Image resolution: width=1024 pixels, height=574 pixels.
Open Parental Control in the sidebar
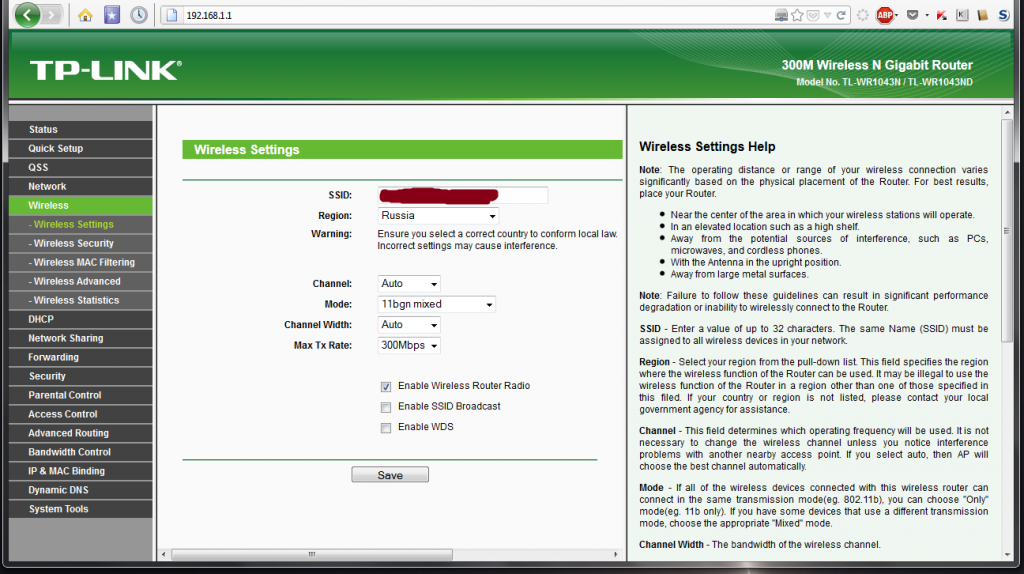[81, 394]
